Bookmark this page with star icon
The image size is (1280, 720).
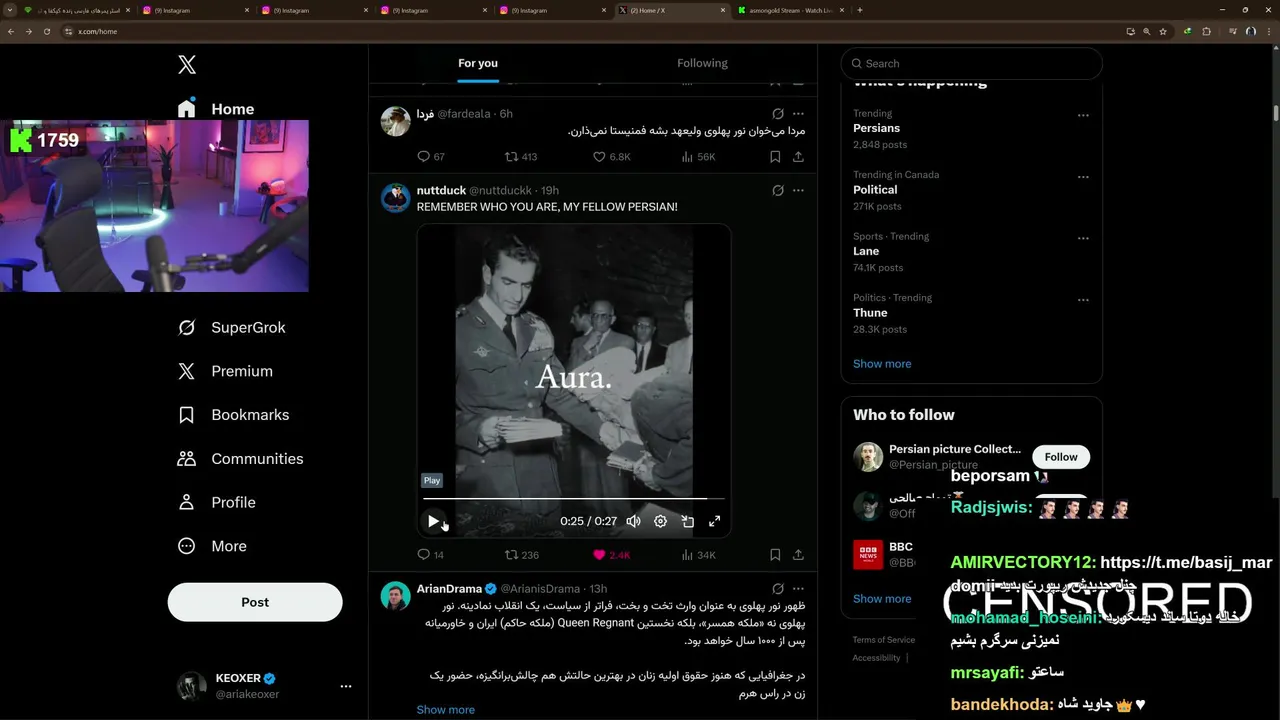1163,31
